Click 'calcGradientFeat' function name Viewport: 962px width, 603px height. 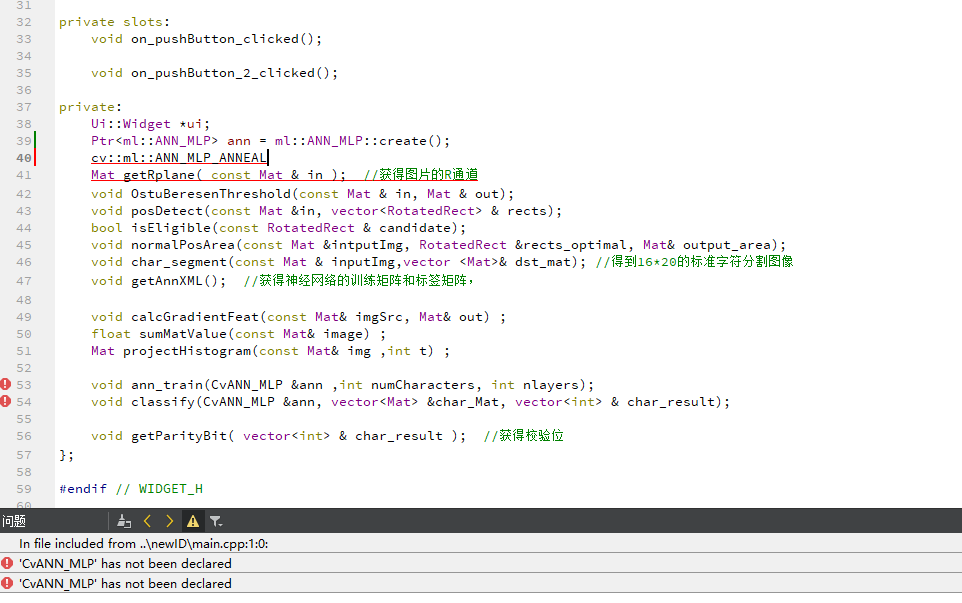(x=194, y=317)
